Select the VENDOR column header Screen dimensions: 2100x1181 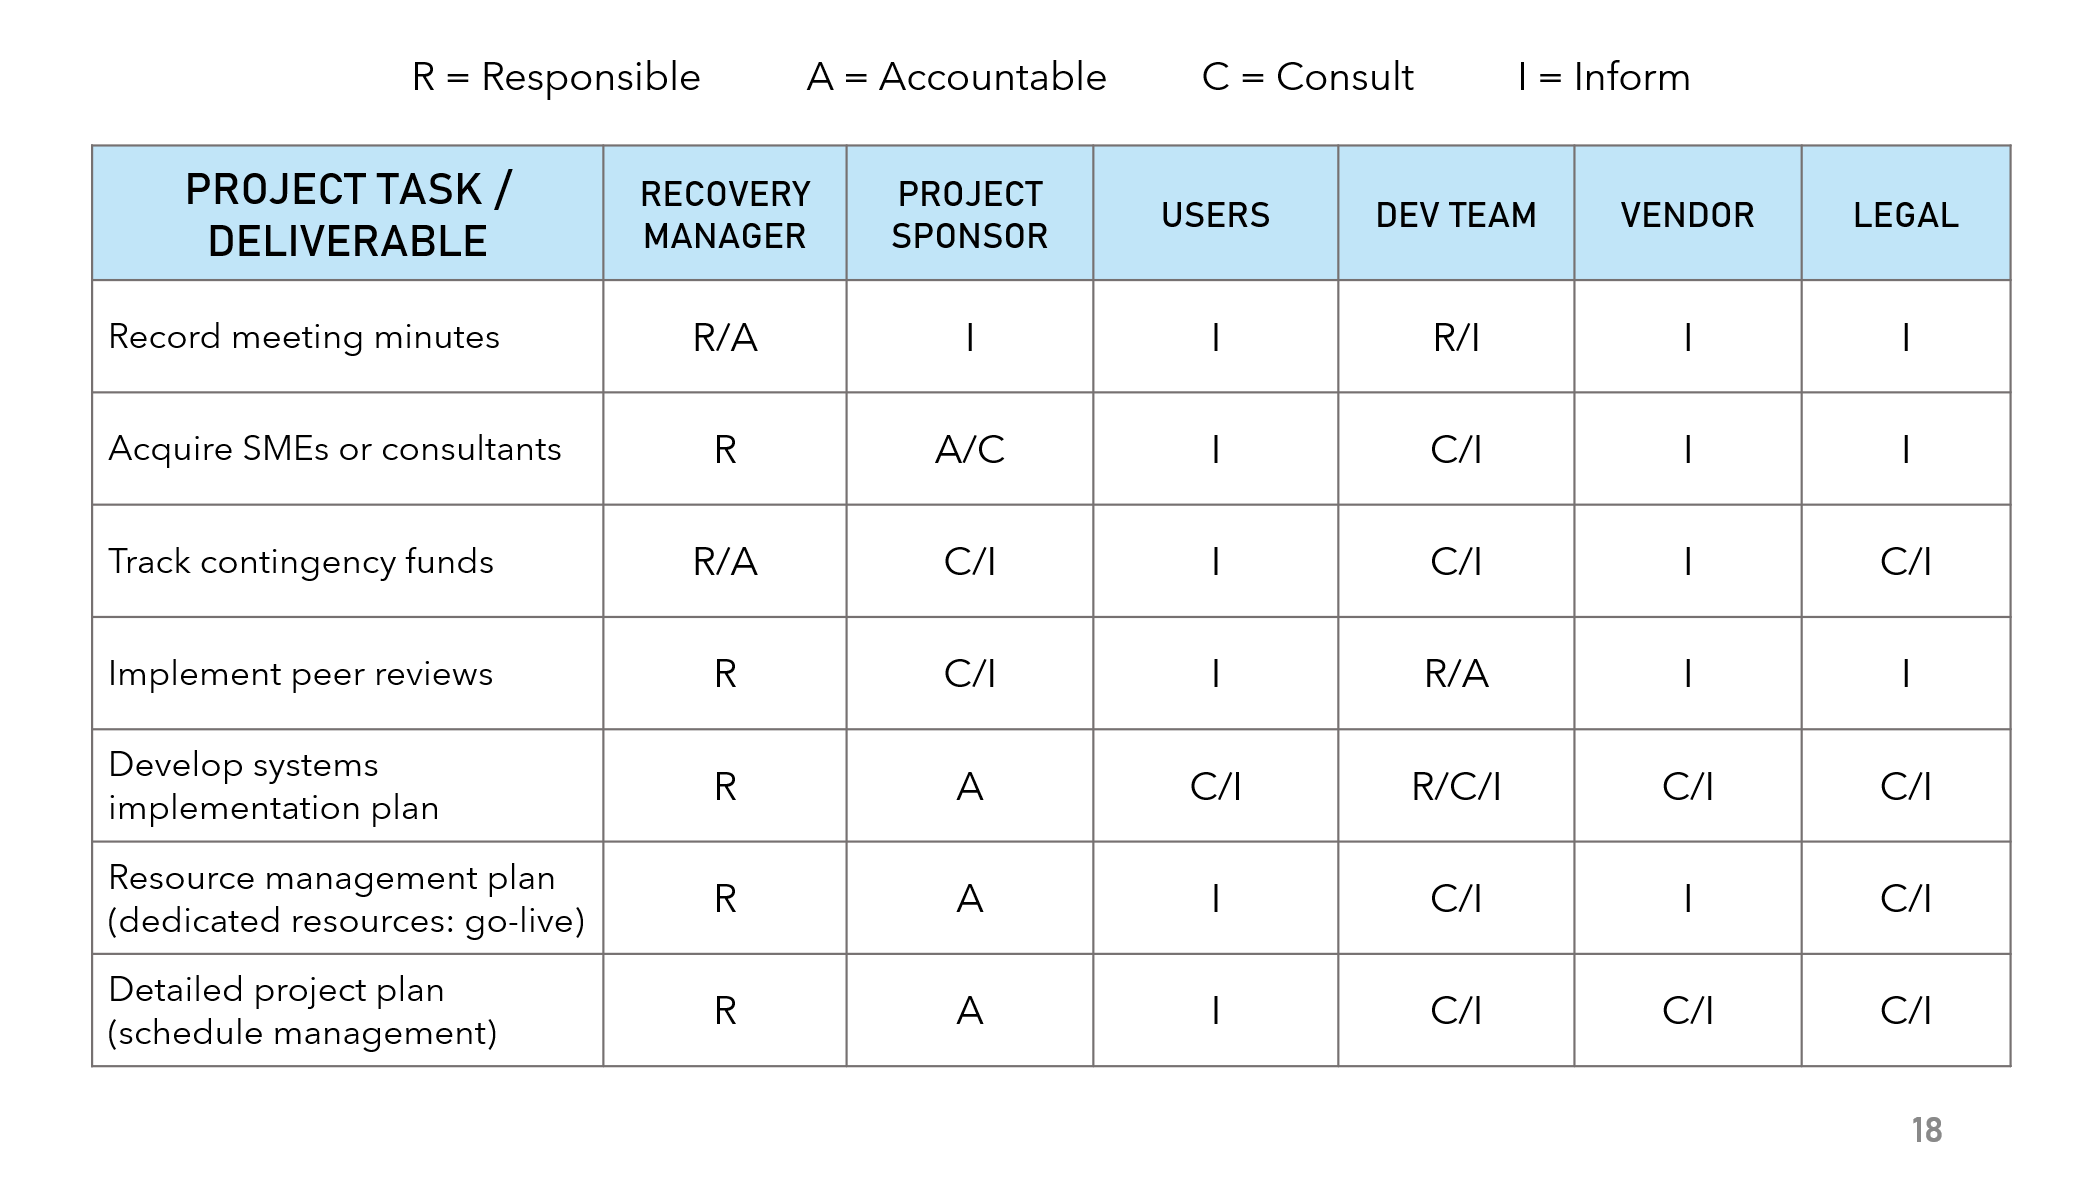point(1688,213)
